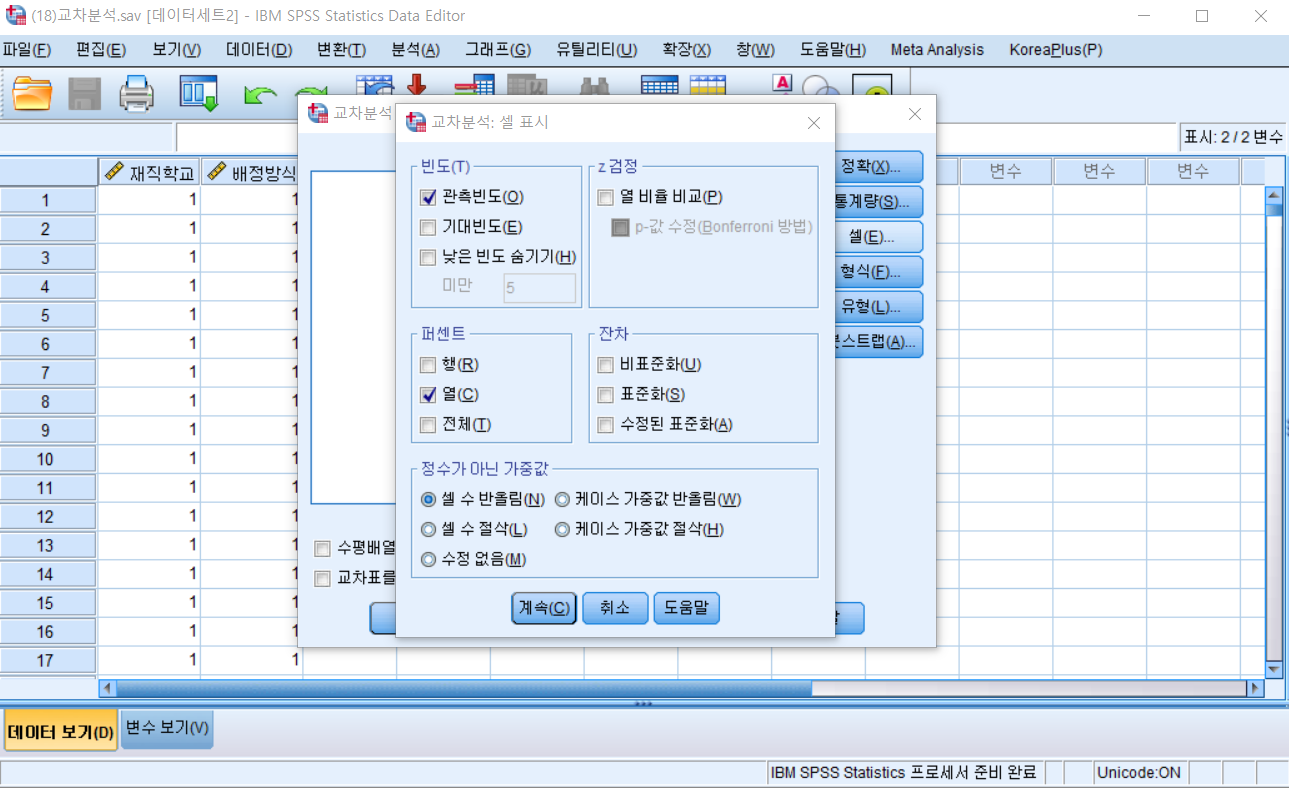Enable the 행(R) percent checkbox
Image resolution: width=1289 pixels, height=788 pixels.
(x=428, y=365)
